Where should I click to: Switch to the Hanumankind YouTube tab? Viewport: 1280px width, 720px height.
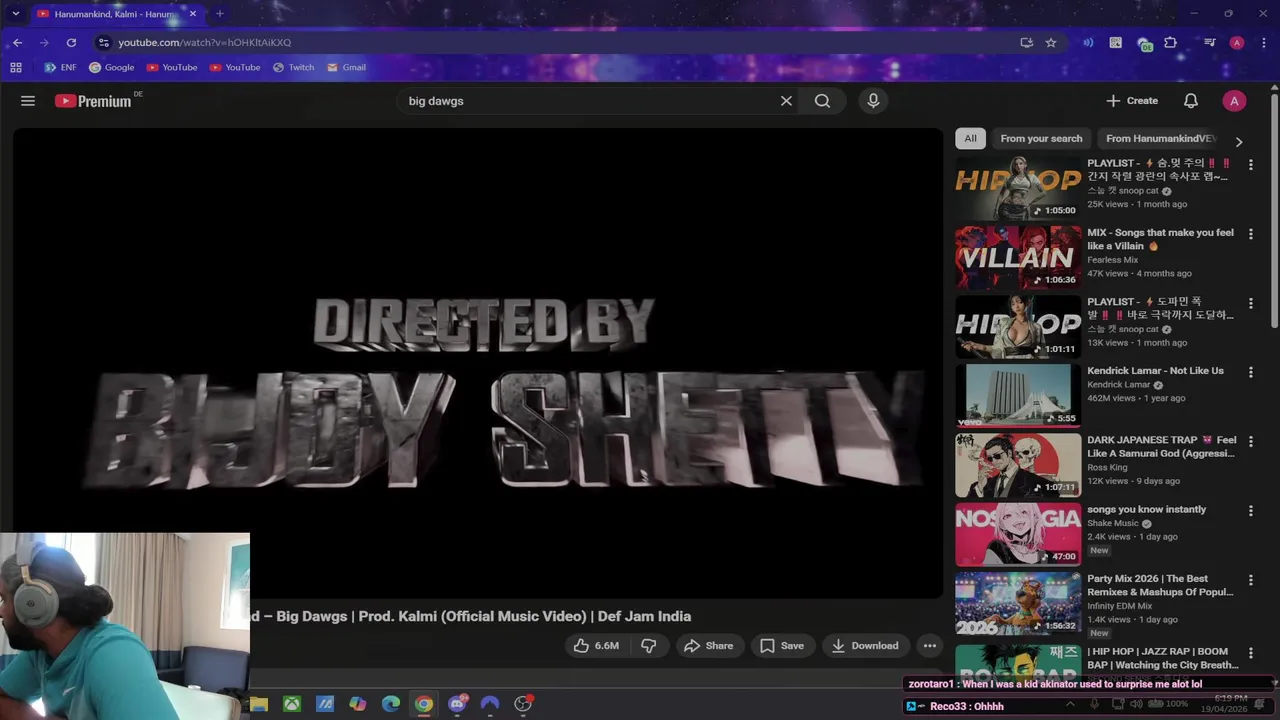pyautogui.click(x=113, y=14)
